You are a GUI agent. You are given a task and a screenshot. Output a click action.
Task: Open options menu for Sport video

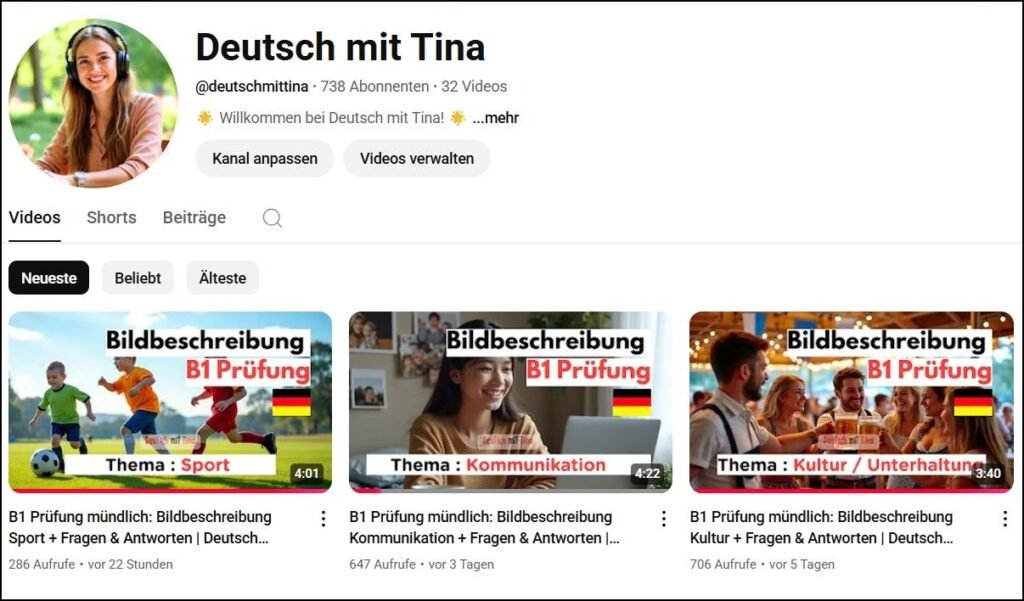[323, 519]
